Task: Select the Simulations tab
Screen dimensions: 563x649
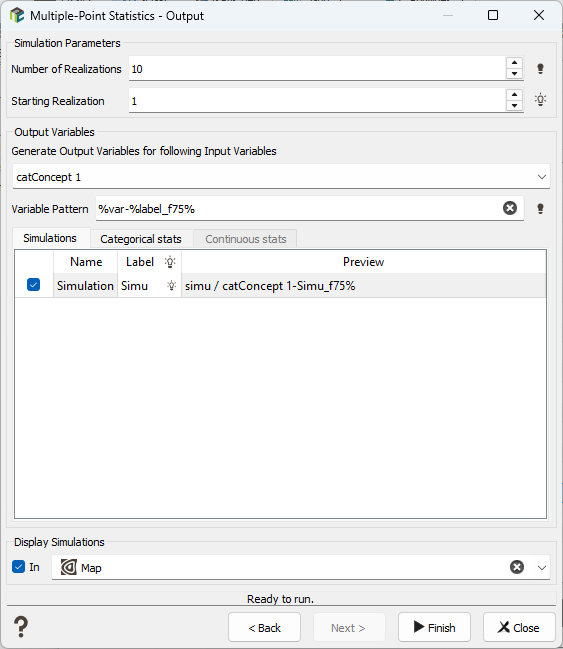Action: coord(50,238)
